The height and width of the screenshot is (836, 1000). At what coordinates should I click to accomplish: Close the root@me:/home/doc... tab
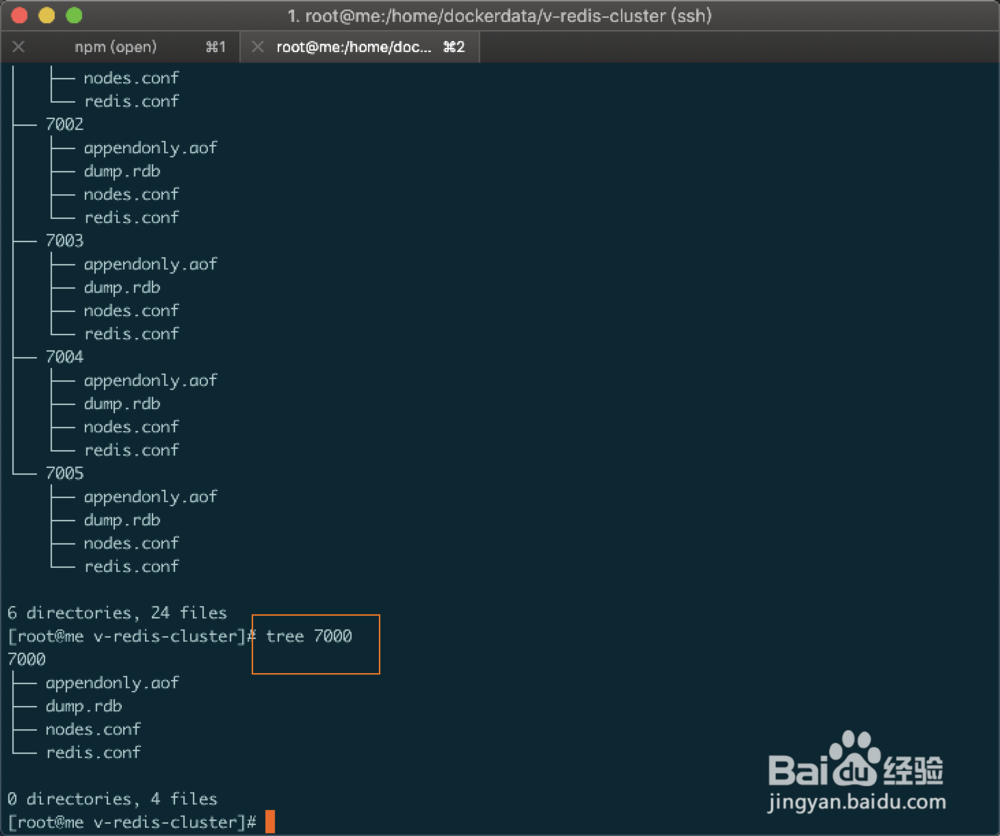point(258,47)
